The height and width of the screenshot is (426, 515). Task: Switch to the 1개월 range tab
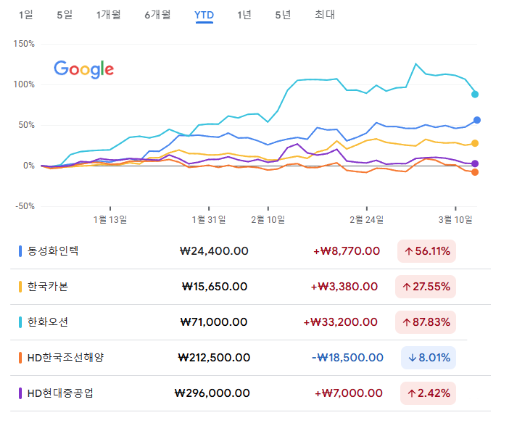(108, 15)
